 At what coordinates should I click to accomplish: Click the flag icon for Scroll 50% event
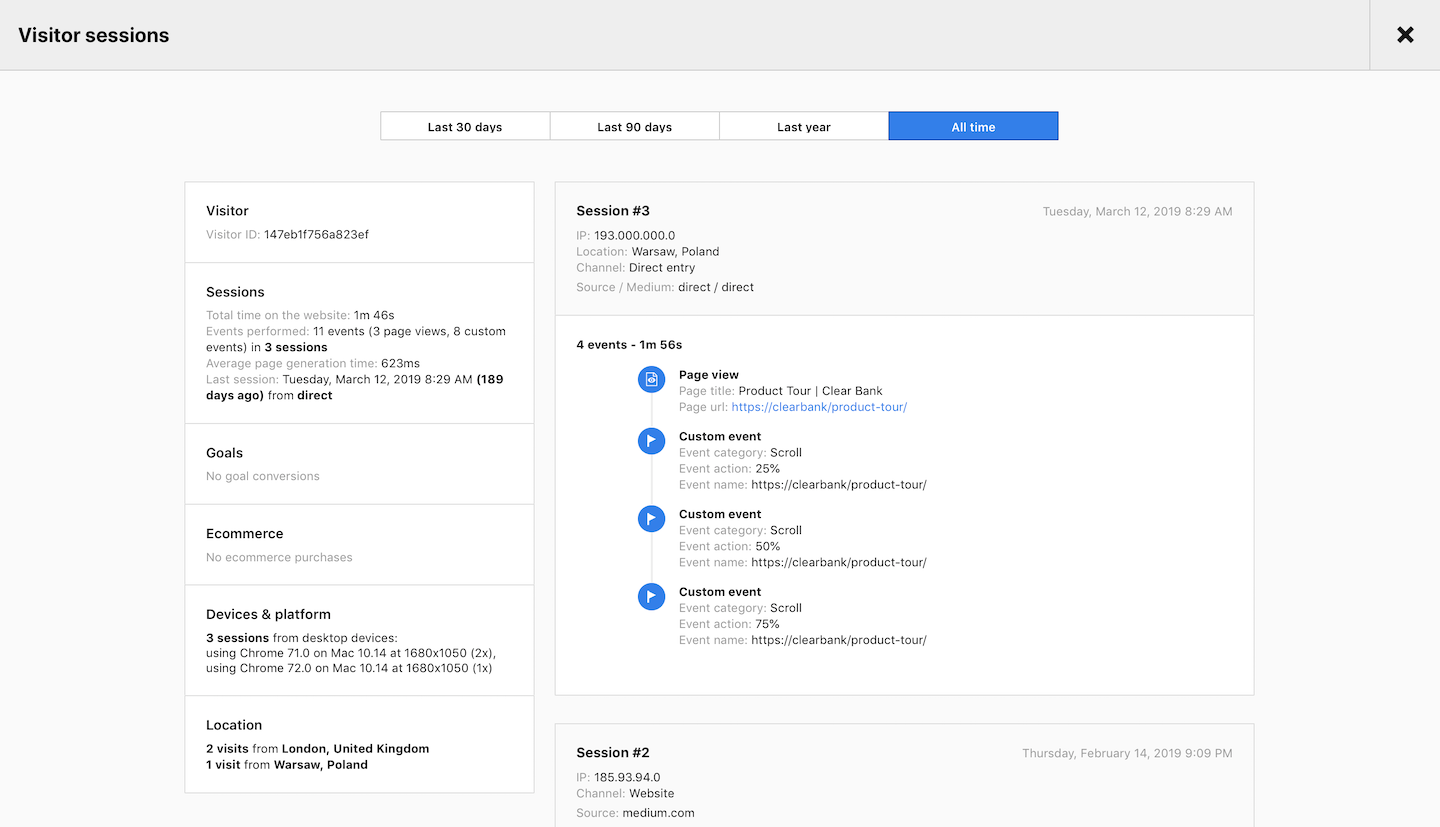pyautogui.click(x=651, y=518)
